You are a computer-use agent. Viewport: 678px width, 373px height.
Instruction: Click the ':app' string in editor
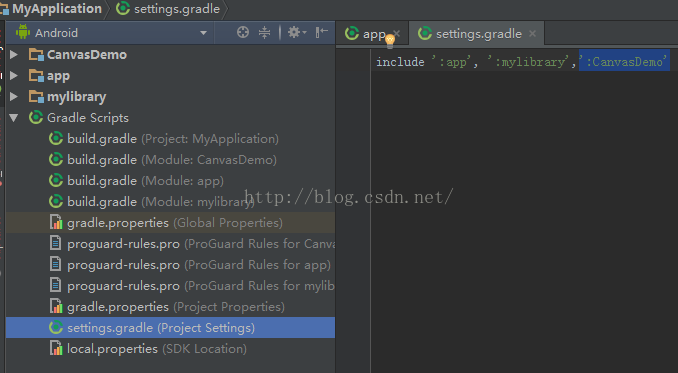(x=451, y=62)
